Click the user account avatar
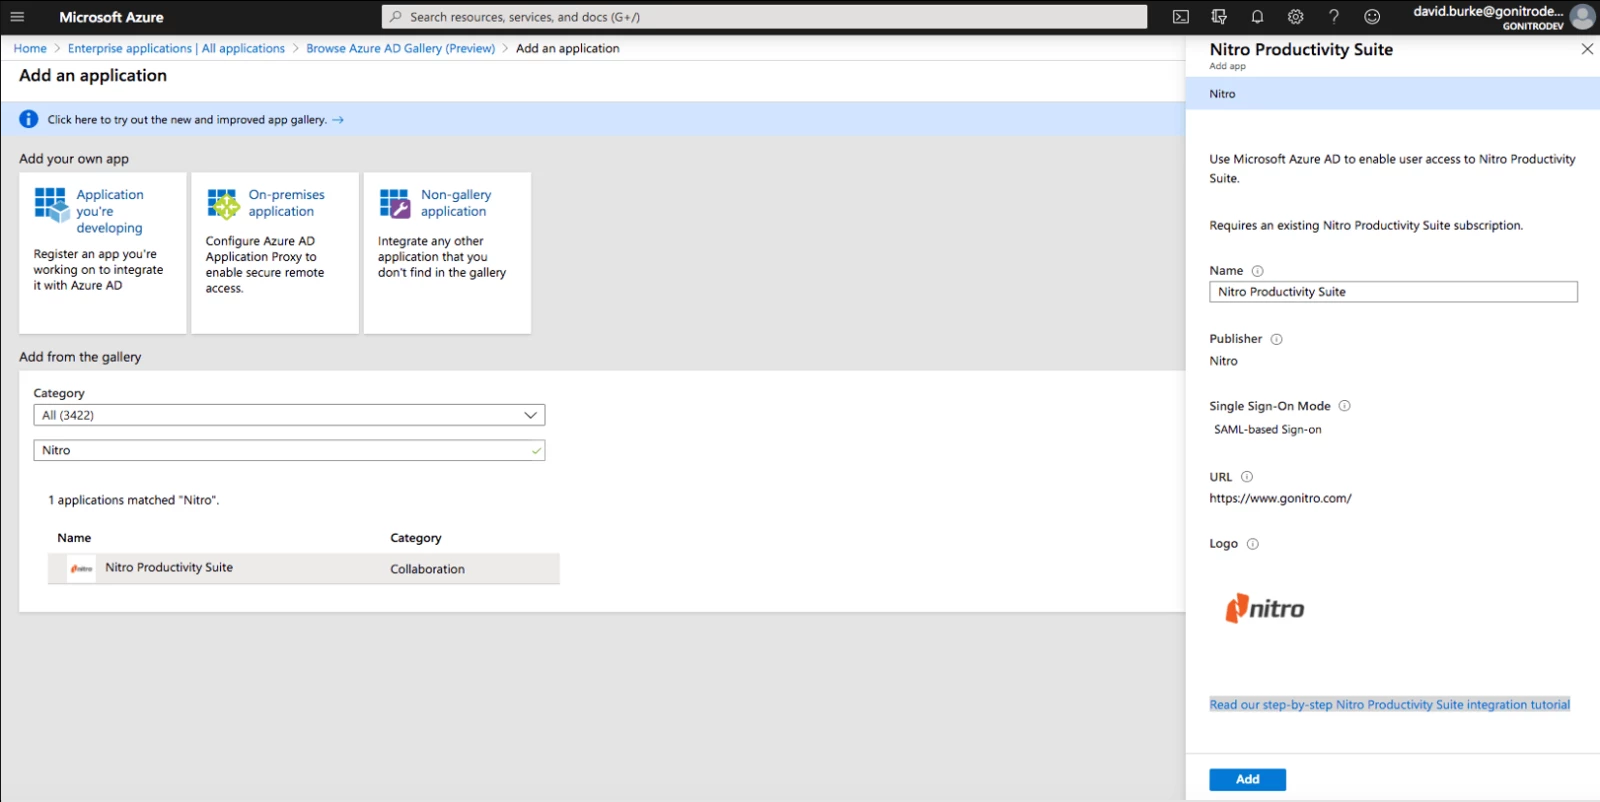1600x802 pixels. [x=1582, y=17]
